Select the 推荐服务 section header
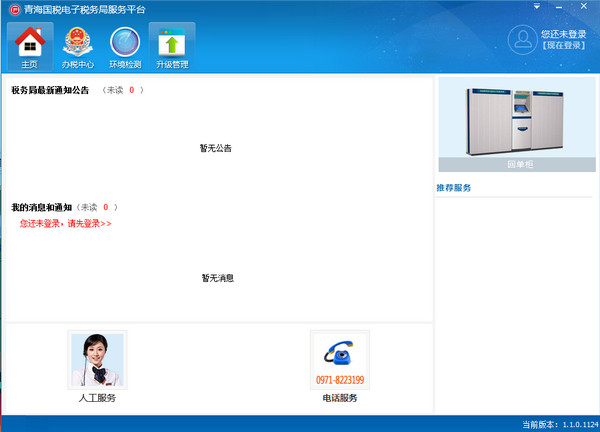This screenshot has width=600, height=432. coord(454,188)
